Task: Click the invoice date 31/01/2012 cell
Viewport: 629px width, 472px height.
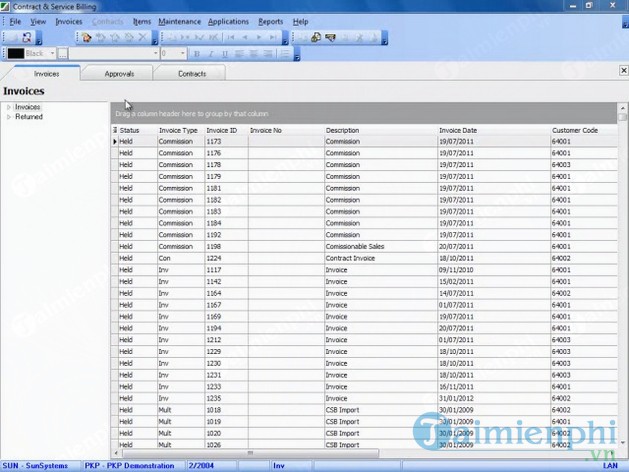Action: click(x=494, y=398)
